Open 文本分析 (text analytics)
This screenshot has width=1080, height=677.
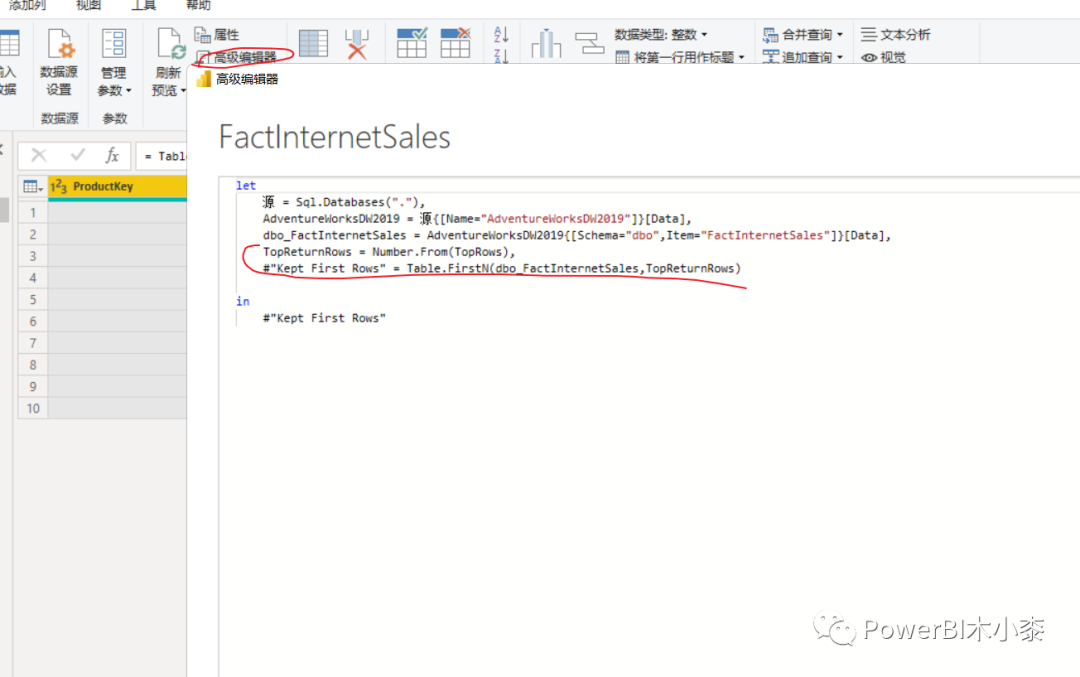coord(895,34)
